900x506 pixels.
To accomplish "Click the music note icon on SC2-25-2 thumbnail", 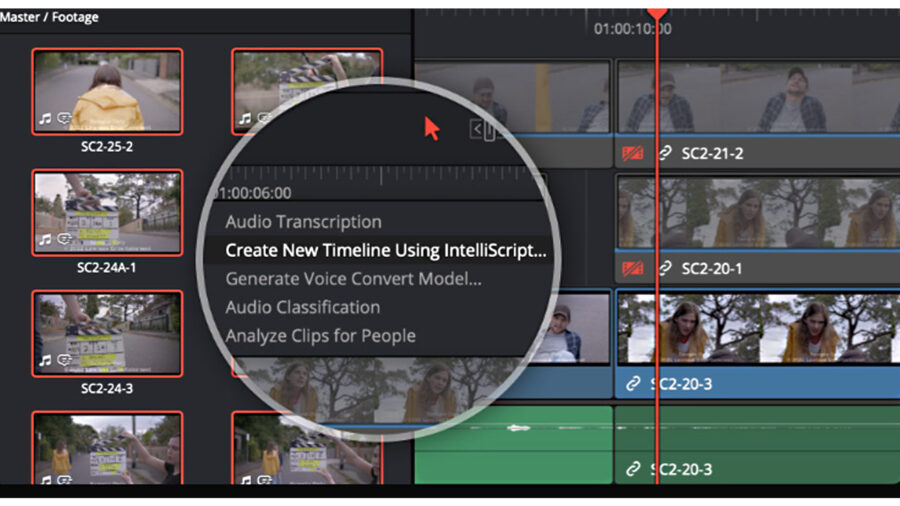I will pyautogui.click(x=45, y=119).
